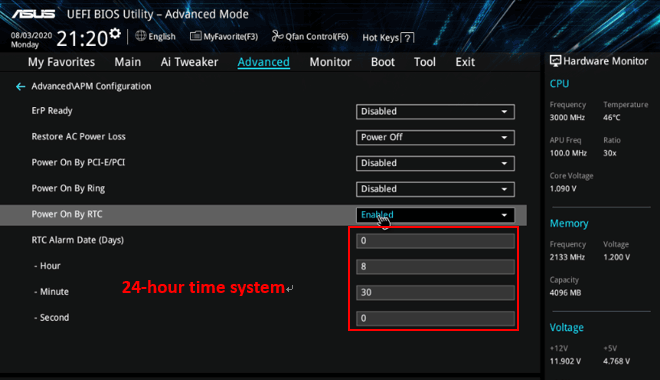Select the Power On By RTC row label
This screenshot has height=380, width=660.
click(x=67, y=214)
